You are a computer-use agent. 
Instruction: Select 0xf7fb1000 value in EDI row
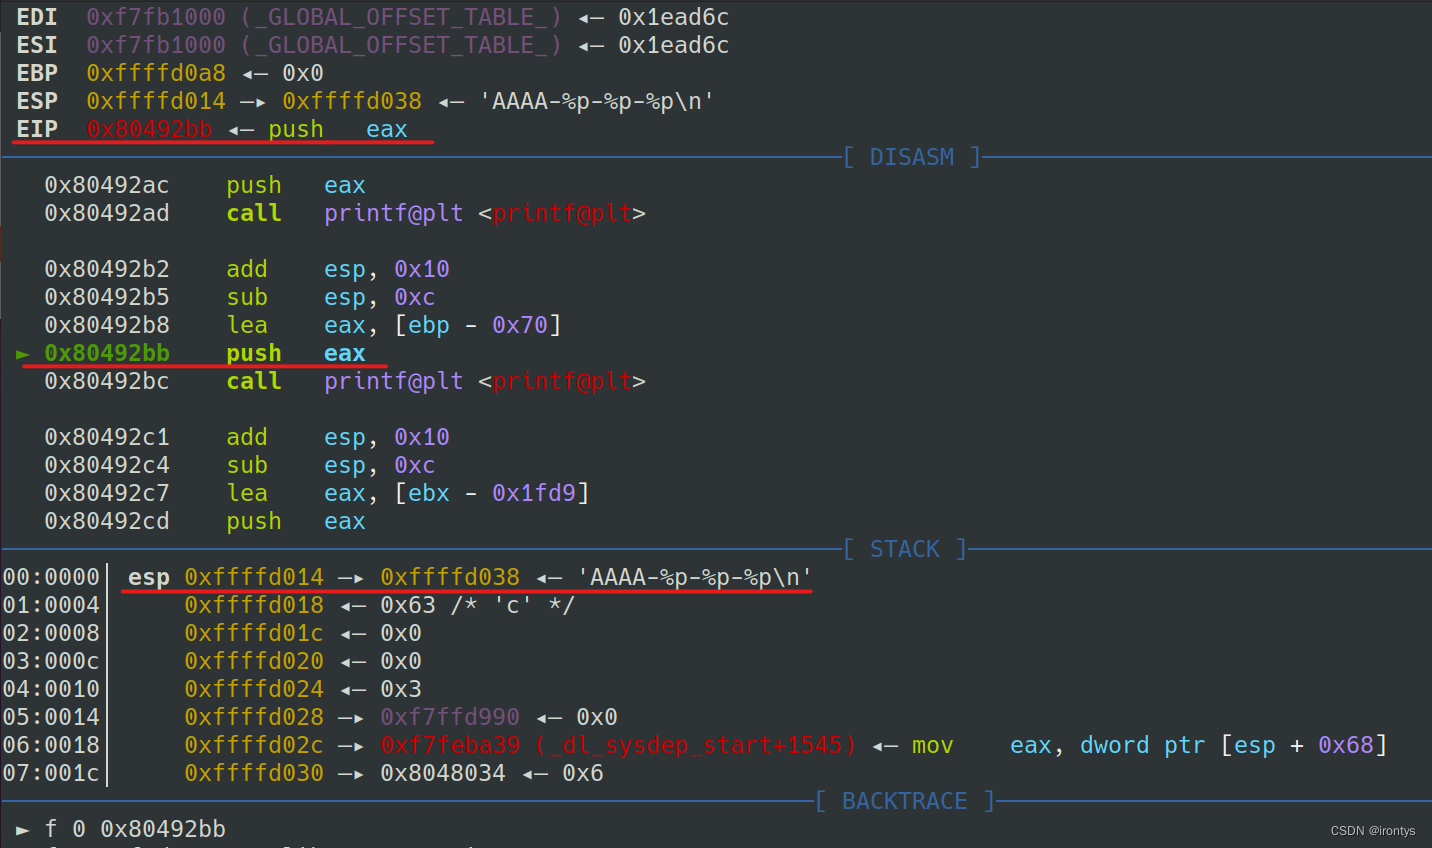(x=156, y=17)
